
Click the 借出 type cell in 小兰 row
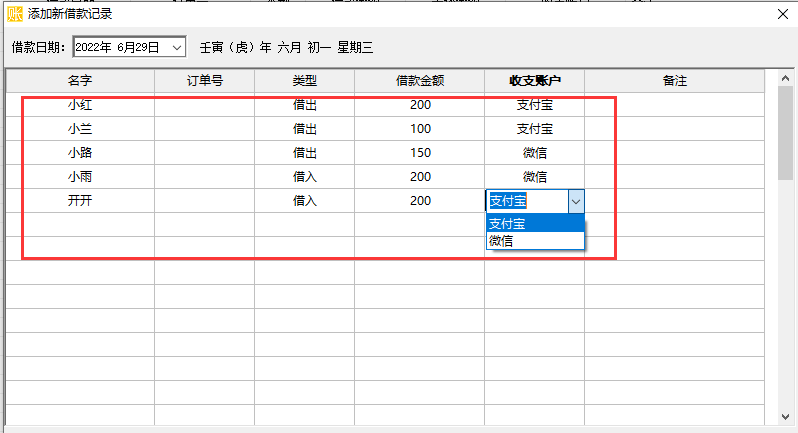[304, 129]
